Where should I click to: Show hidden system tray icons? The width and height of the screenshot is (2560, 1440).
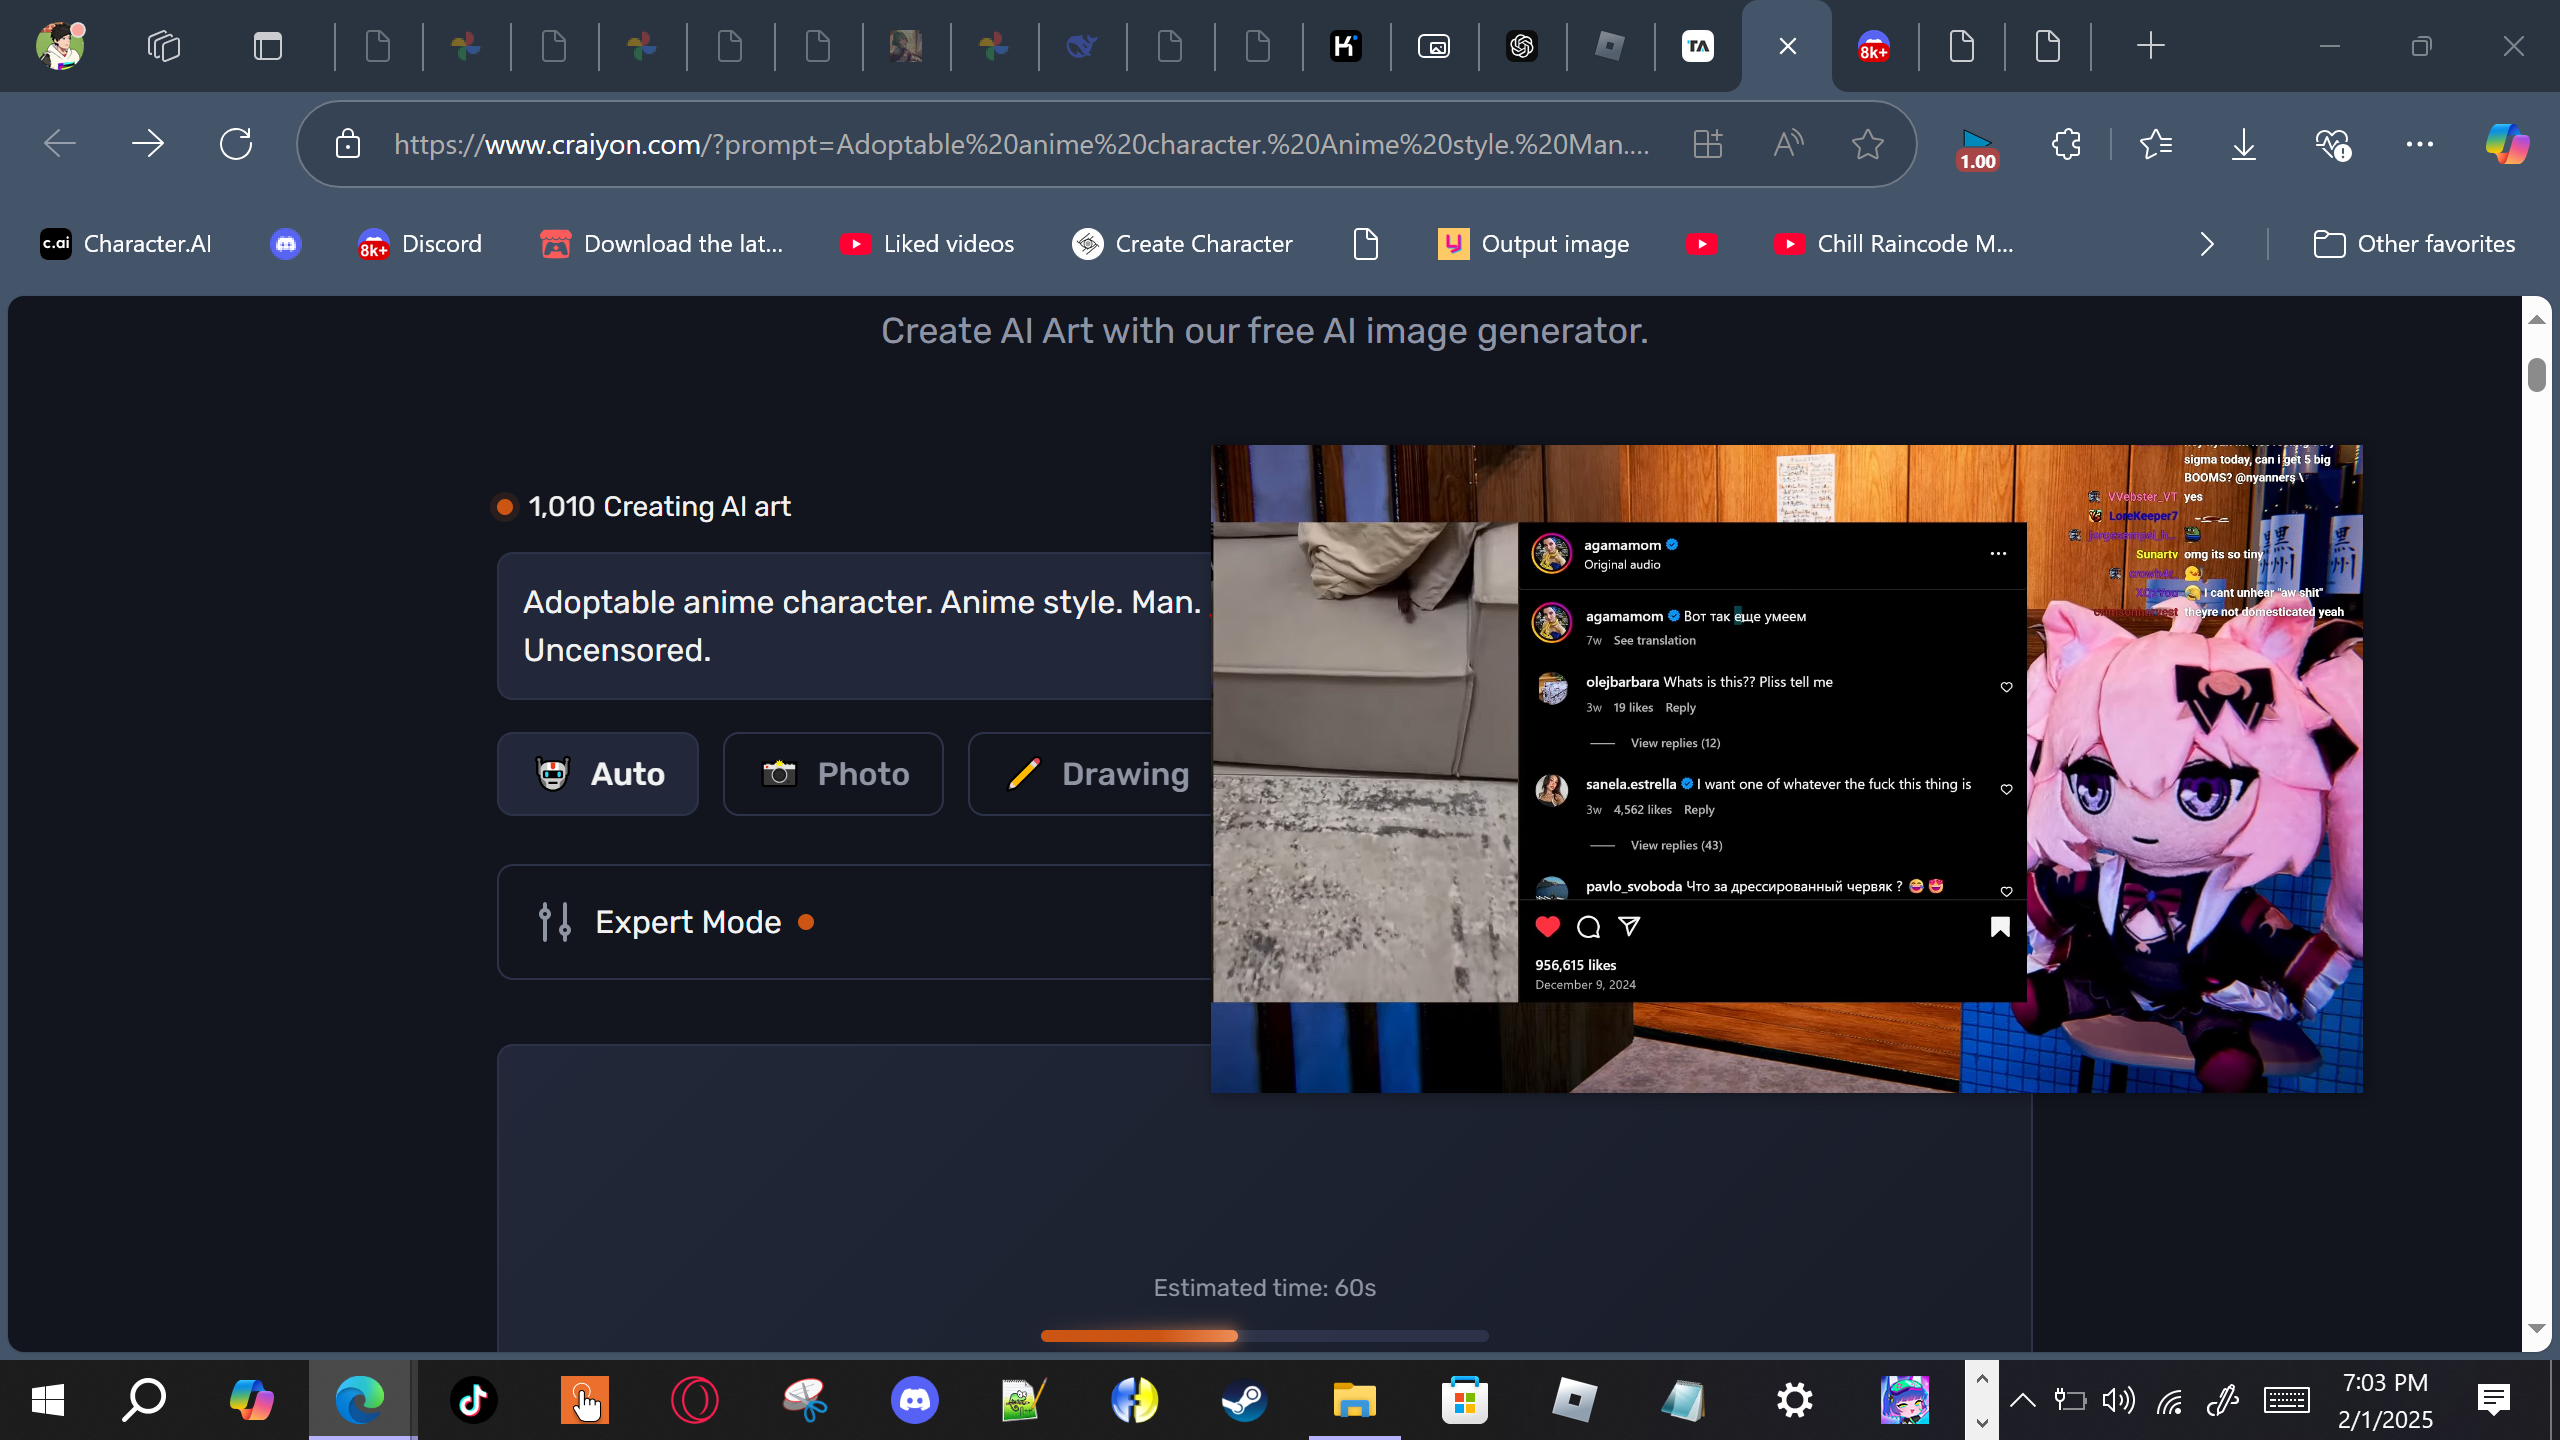click(2022, 1400)
